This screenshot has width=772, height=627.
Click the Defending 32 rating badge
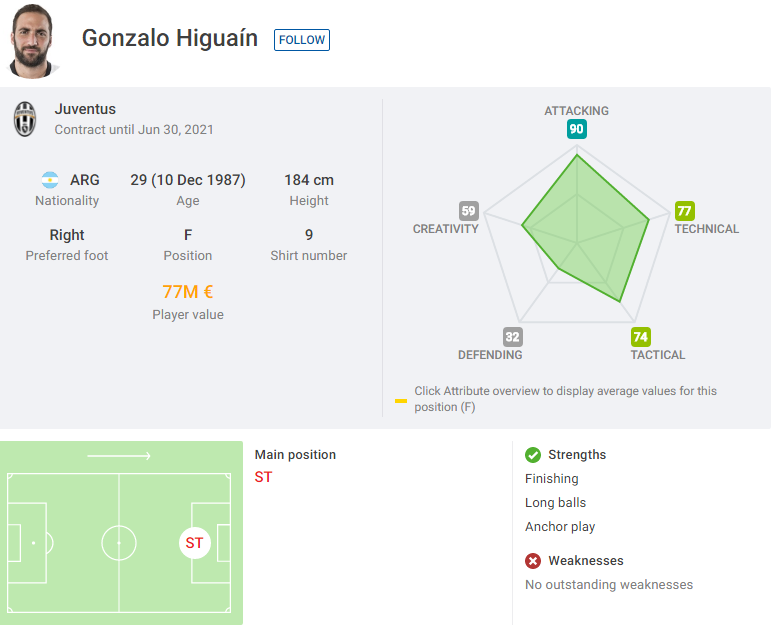[x=512, y=337]
